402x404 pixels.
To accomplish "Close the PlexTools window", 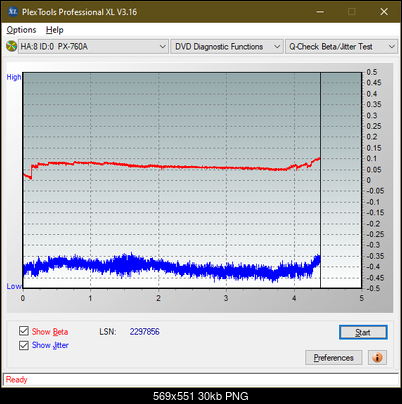I will pos(384,12).
